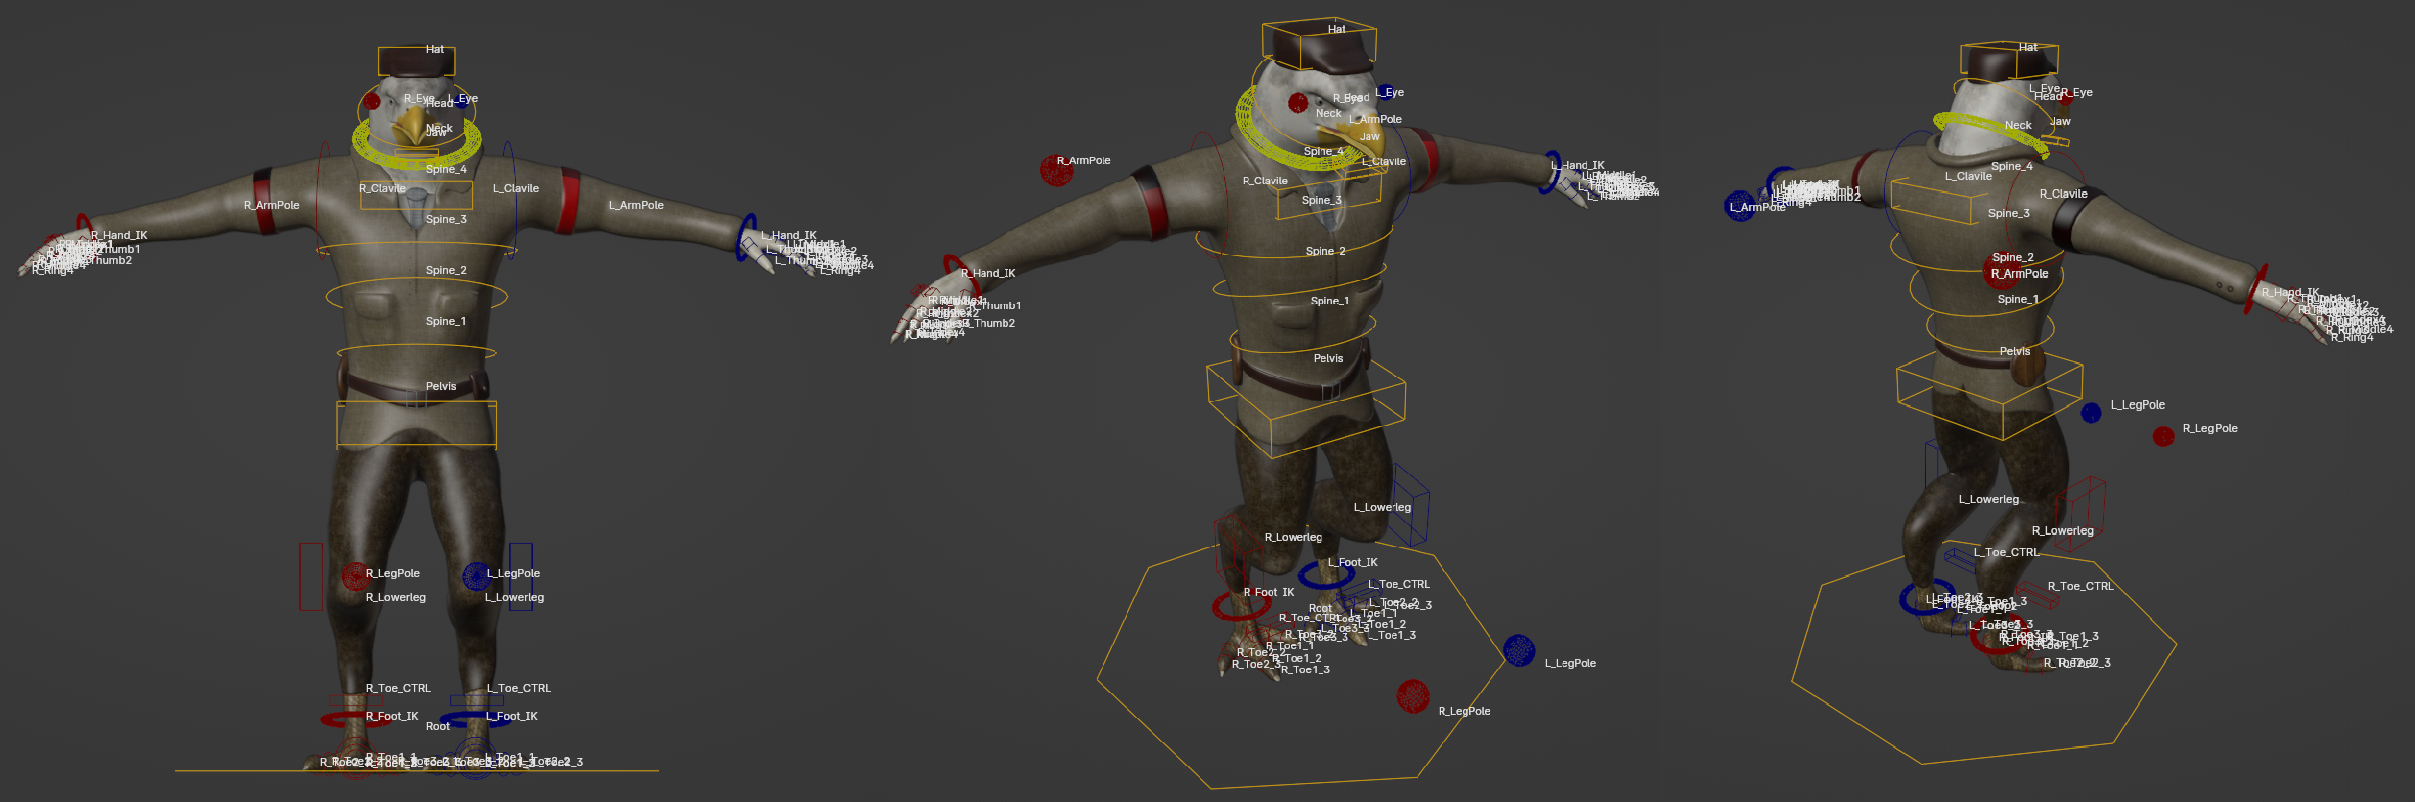Screen dimensions: 2415x802
Task: Click the red R_ArmPole sphere in three-quarter view
Action: (1056, 170)
